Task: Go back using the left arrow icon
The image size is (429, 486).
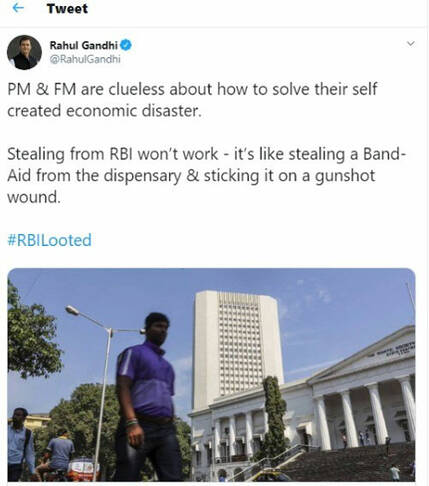Action: [x=18, y=8]
